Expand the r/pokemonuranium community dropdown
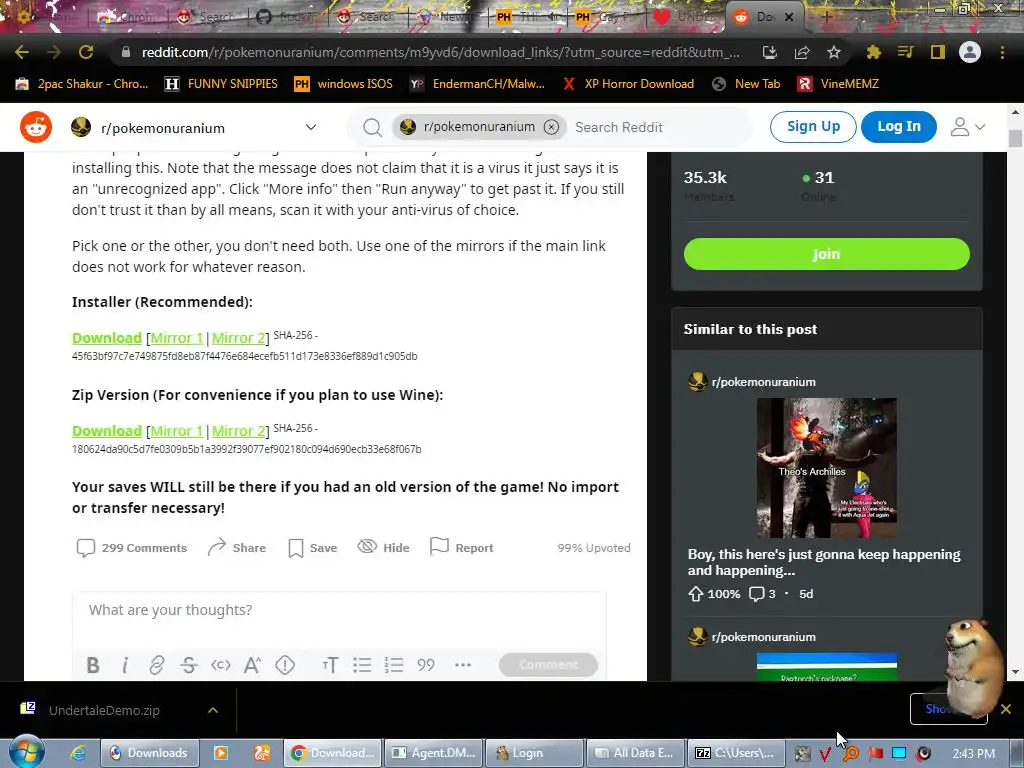Viewport: 1024px width, 768px height. tap(311, 127)
